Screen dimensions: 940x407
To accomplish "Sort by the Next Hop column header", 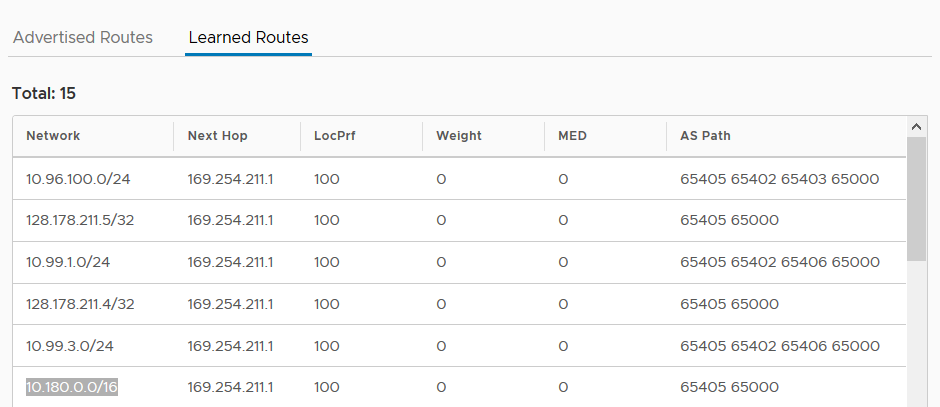I will [x=217, y=135].
